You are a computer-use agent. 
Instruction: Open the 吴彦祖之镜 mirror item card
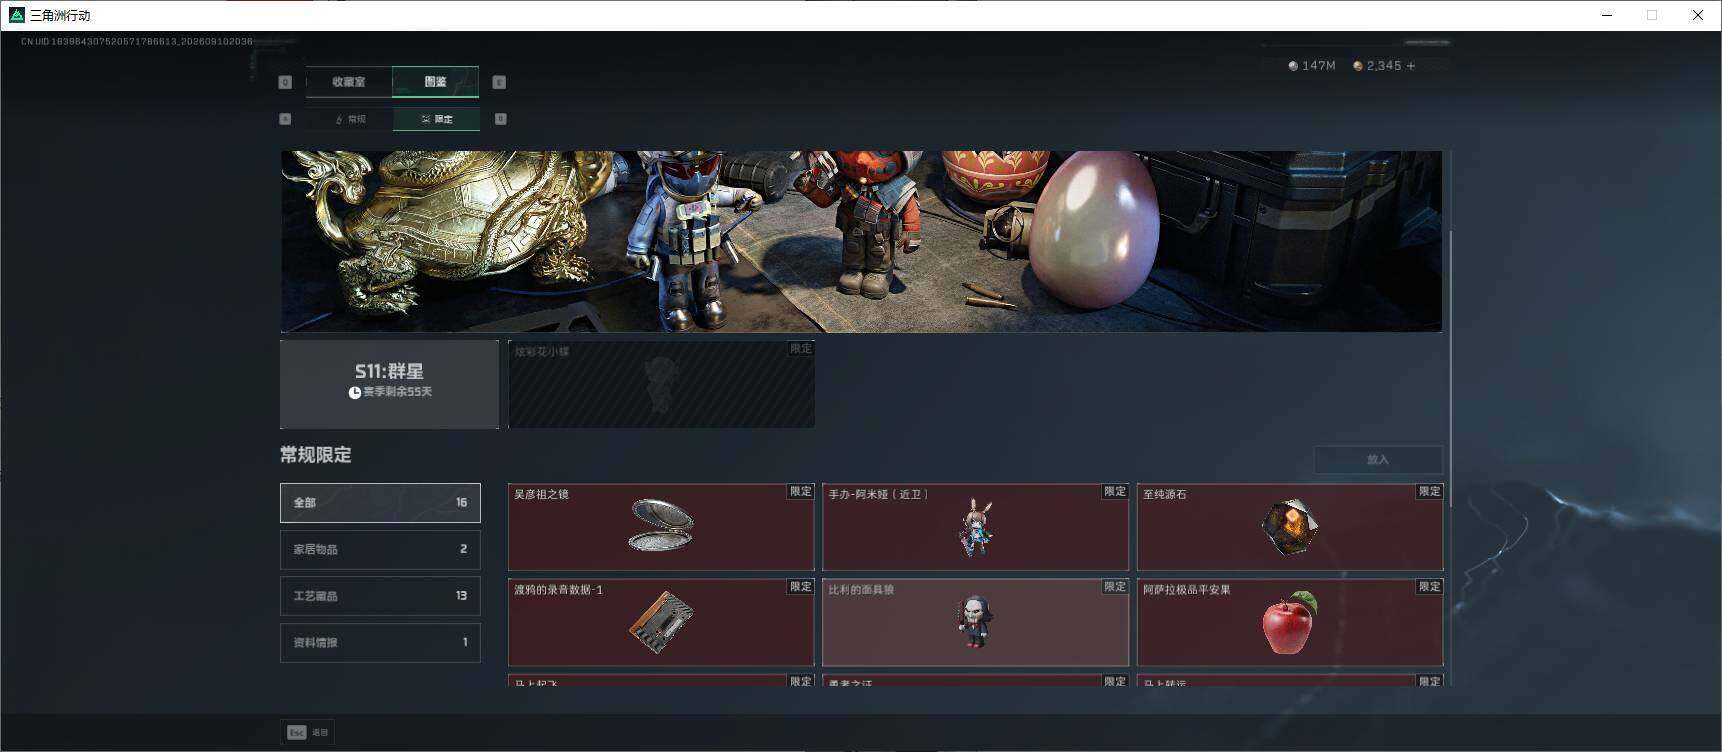[661, 527]
